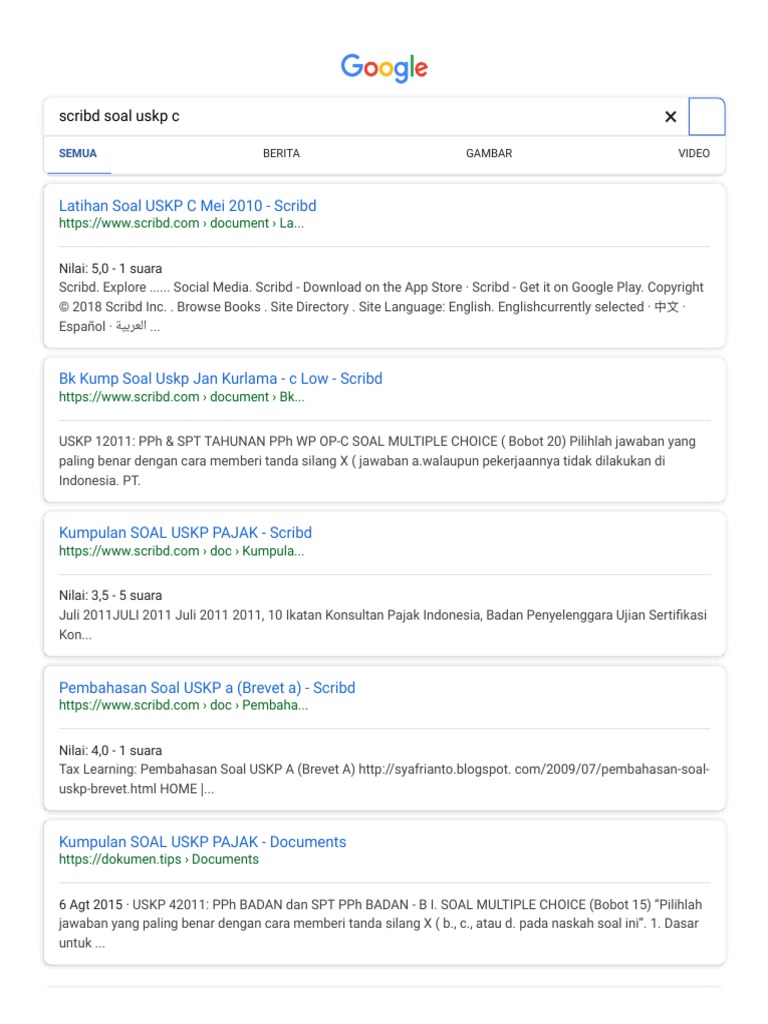Click the search field with 'scribd soal uskp c'
Image resolution: width=768 pixels, height=1024 pixels.
click(x=350, y=117)
